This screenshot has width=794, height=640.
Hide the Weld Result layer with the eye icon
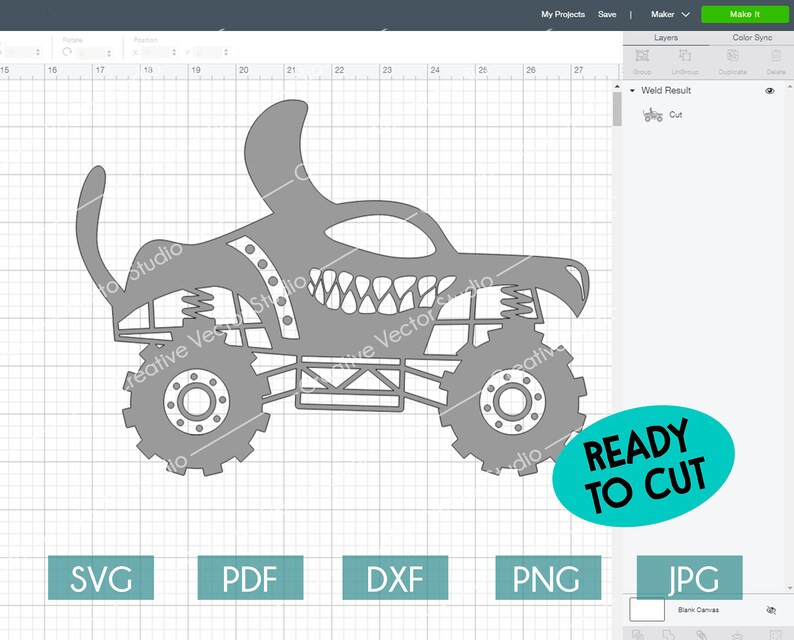tap(770, 91)
